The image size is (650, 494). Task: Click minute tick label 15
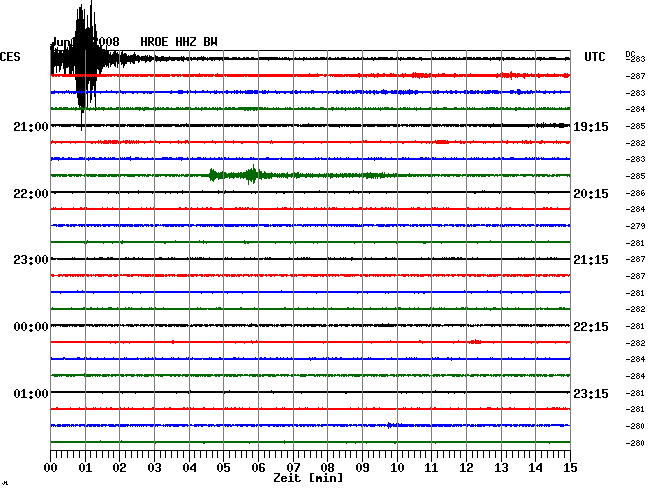point(570,468)
